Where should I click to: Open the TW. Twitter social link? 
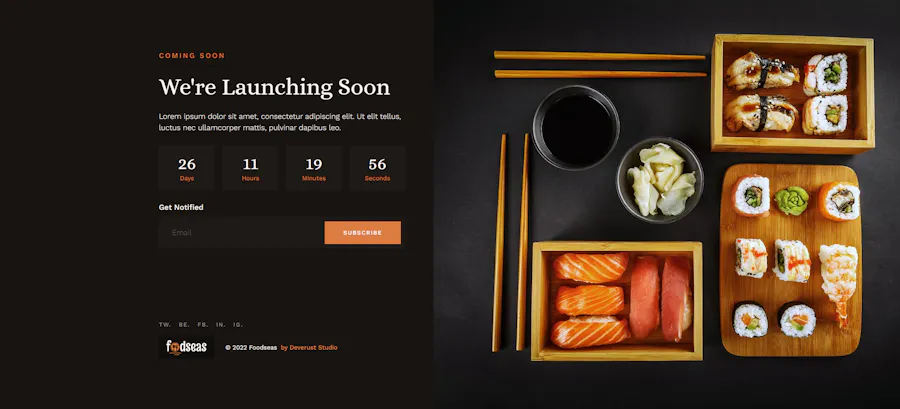[x=165, y=325]
